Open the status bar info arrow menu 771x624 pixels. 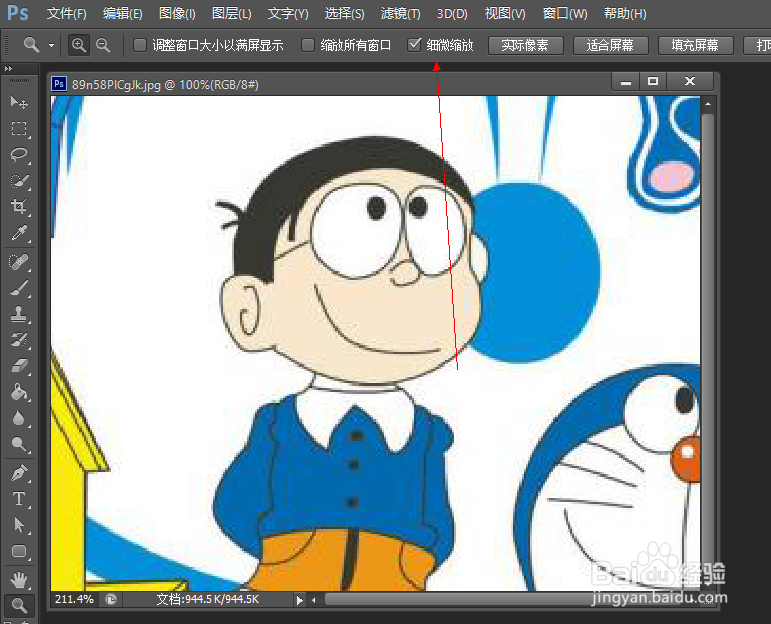coord(299,600)
